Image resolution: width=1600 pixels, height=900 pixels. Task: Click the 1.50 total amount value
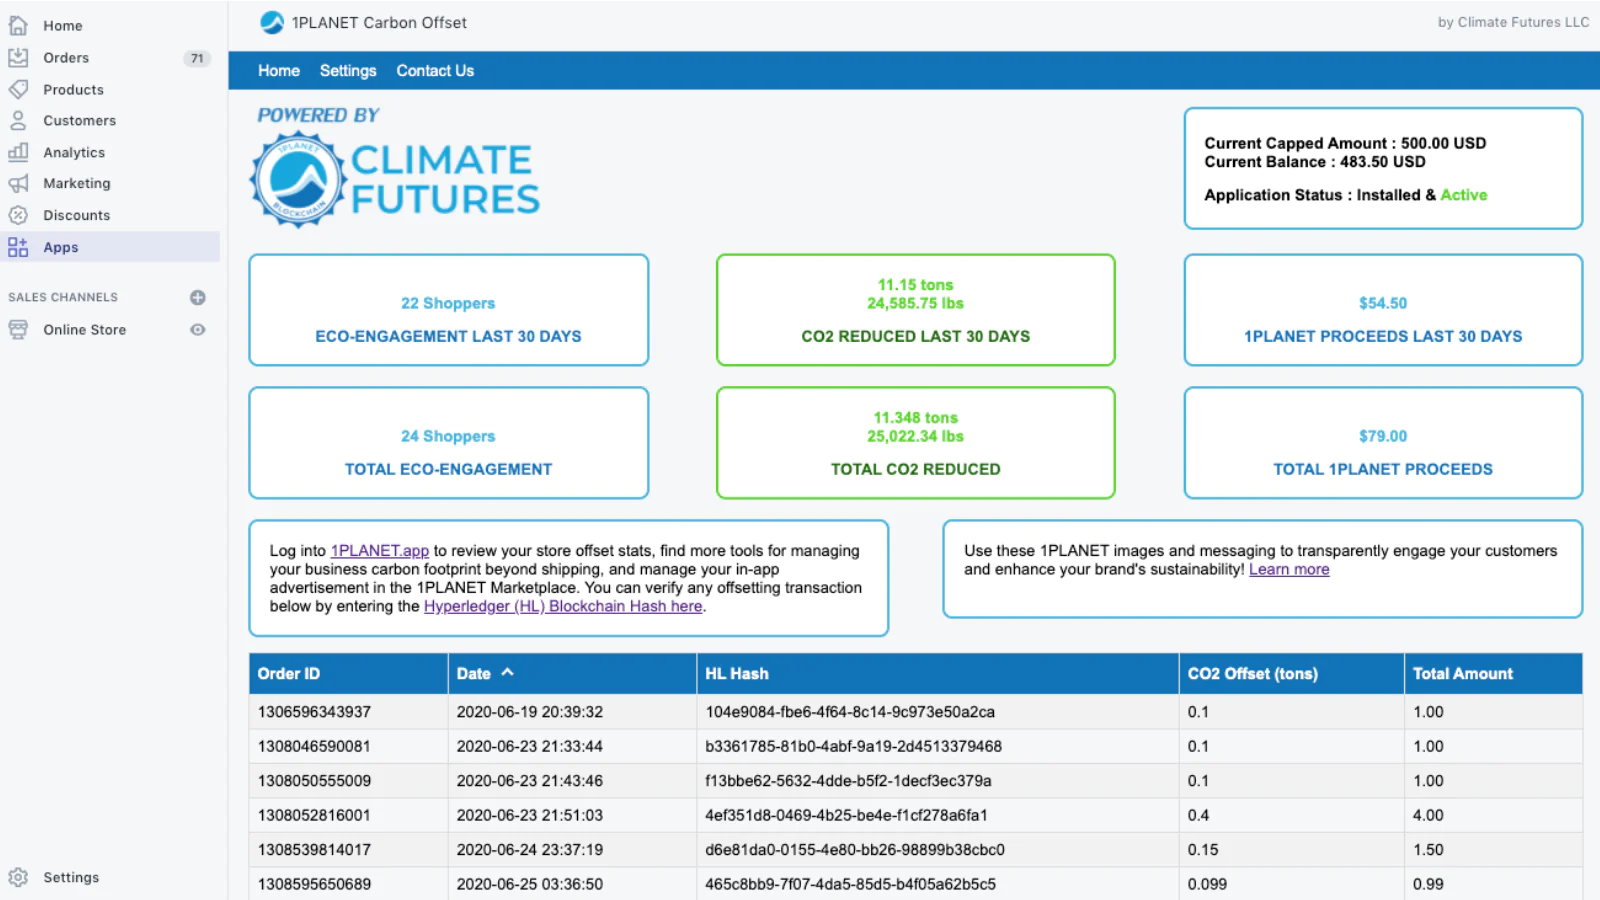coord(1428,850)
